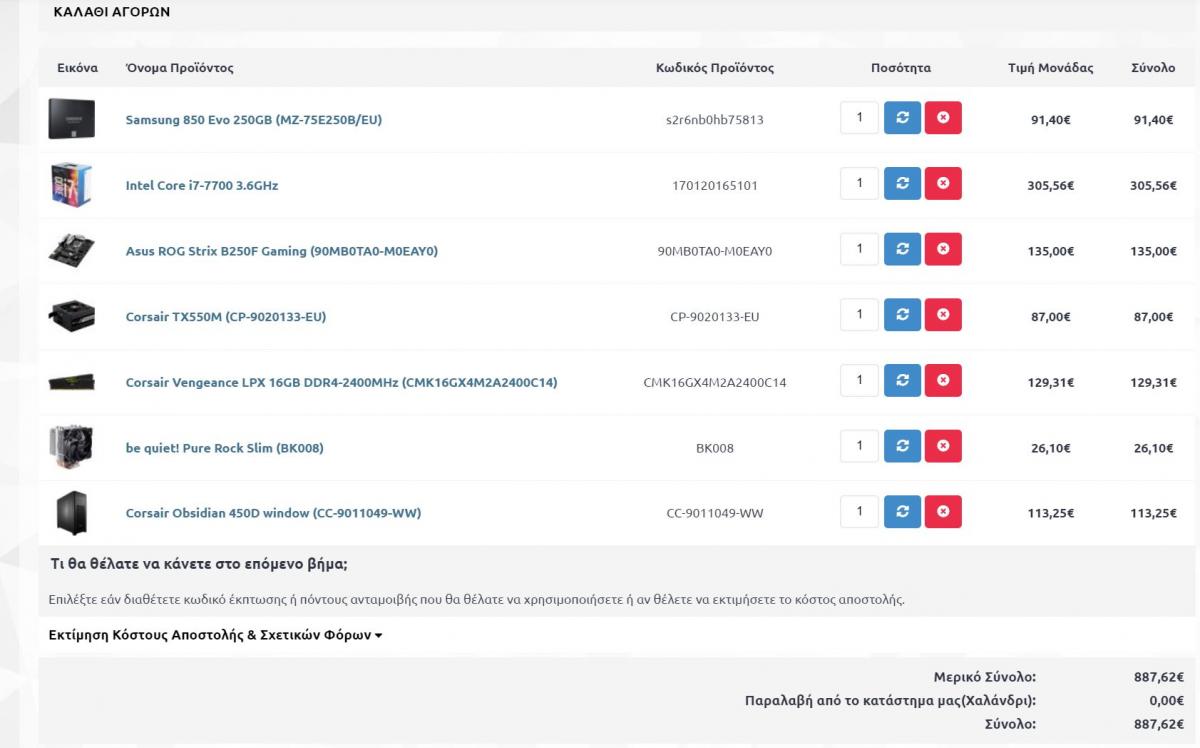The height and width of the screenshot is (748, 1200).
Task: Open Asus ROG Strix B250F Gaming link
Action: pyautogui.click(x=282, y=251)
